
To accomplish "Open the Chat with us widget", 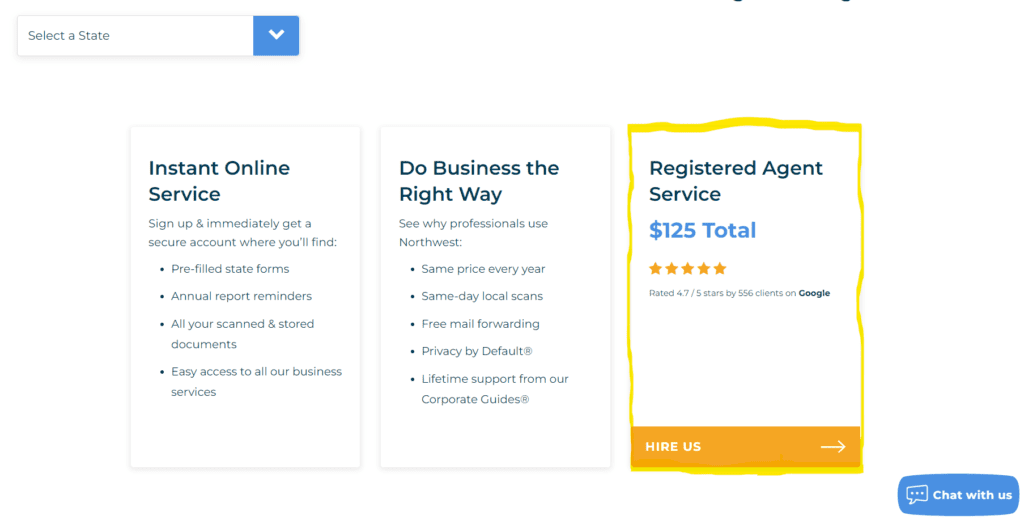I will [x=971, y=495].
